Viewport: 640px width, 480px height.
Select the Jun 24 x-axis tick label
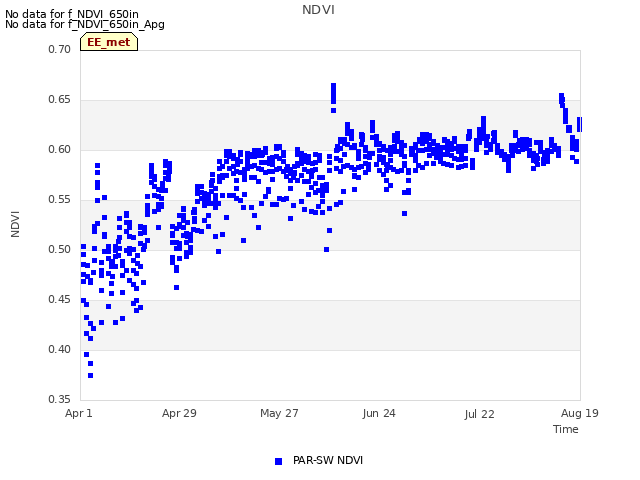[x=379, y=413]
